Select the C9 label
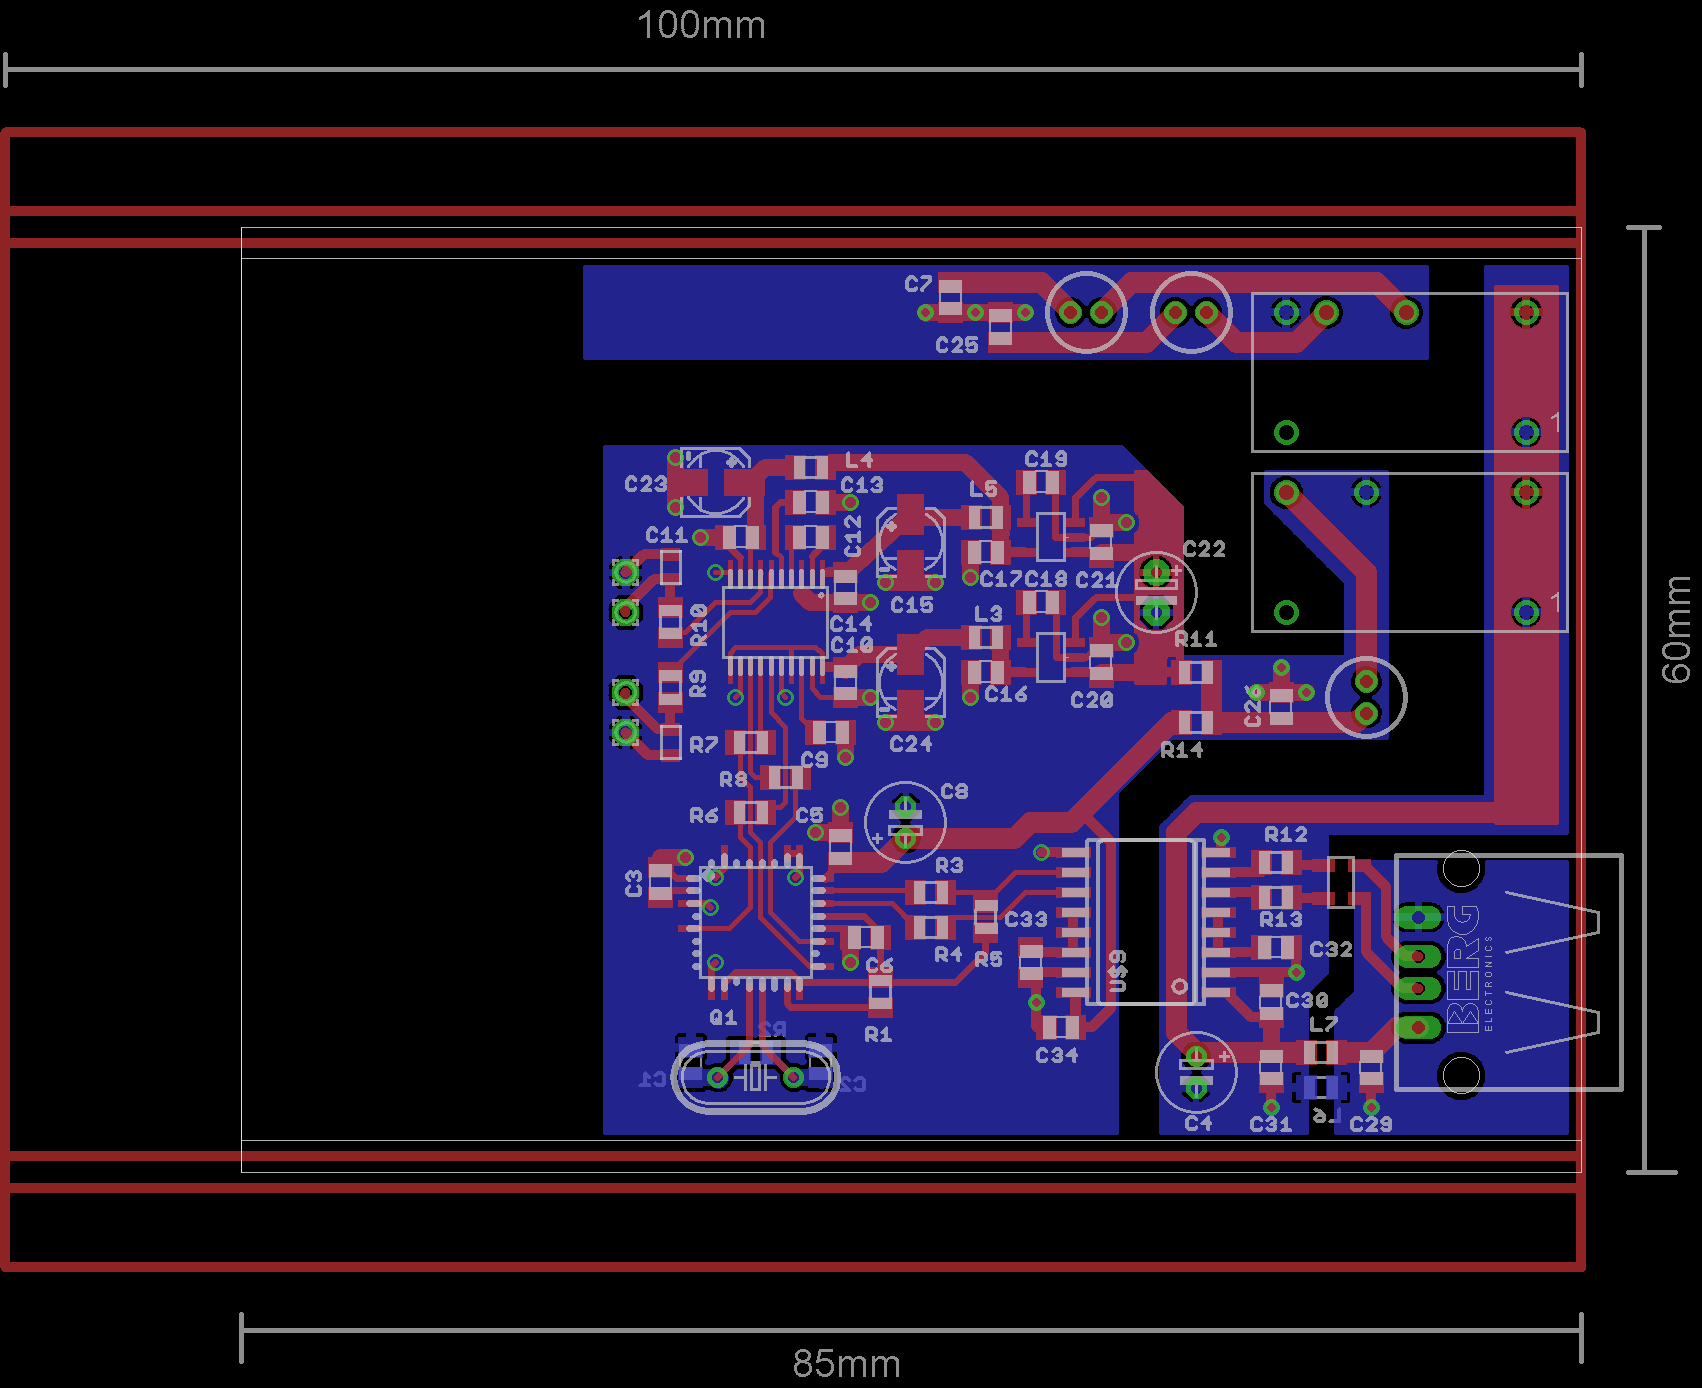Viewport: 1702px width, 1388px height. 815,760
